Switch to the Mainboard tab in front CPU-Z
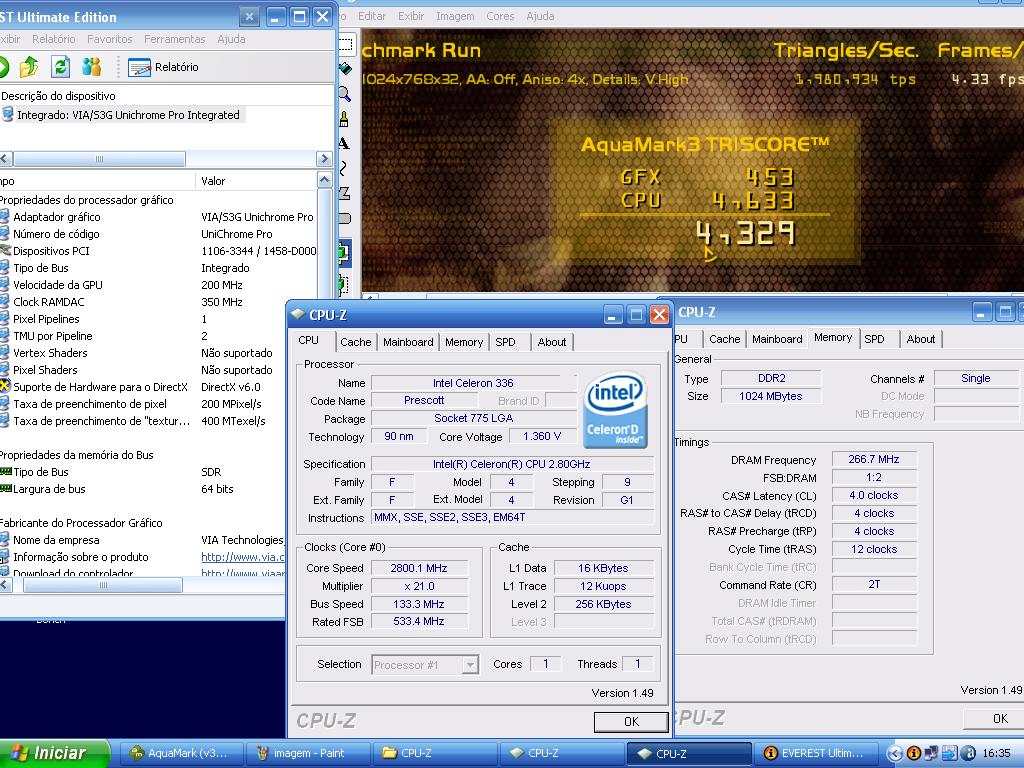 point(408,342)
